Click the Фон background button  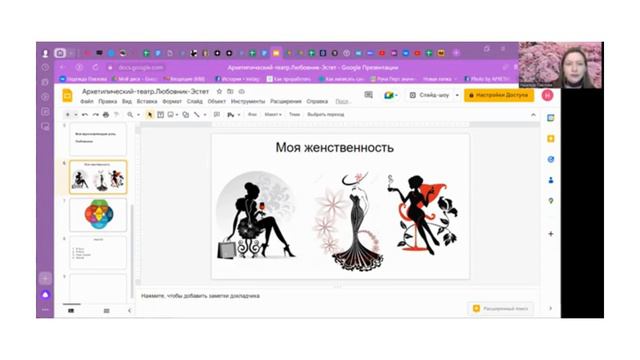pyautogui.click(x=253, y=115)
